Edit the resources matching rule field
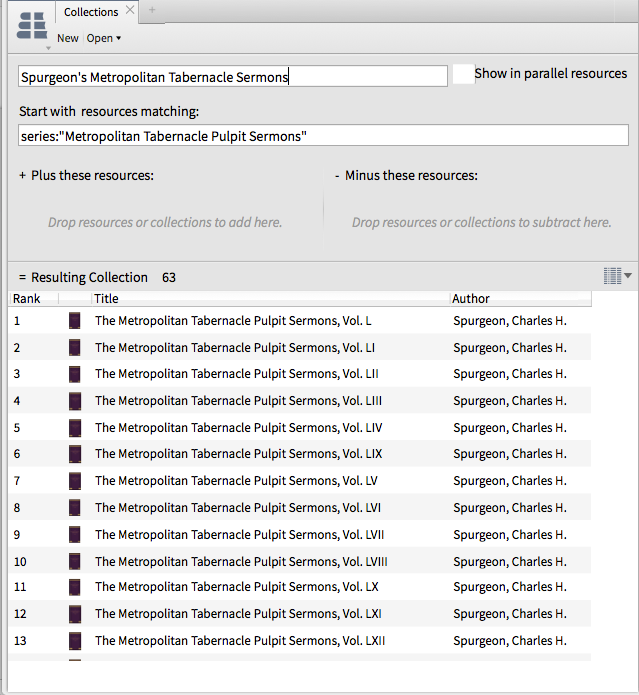 pyautogui.click(x=323, y=135)
